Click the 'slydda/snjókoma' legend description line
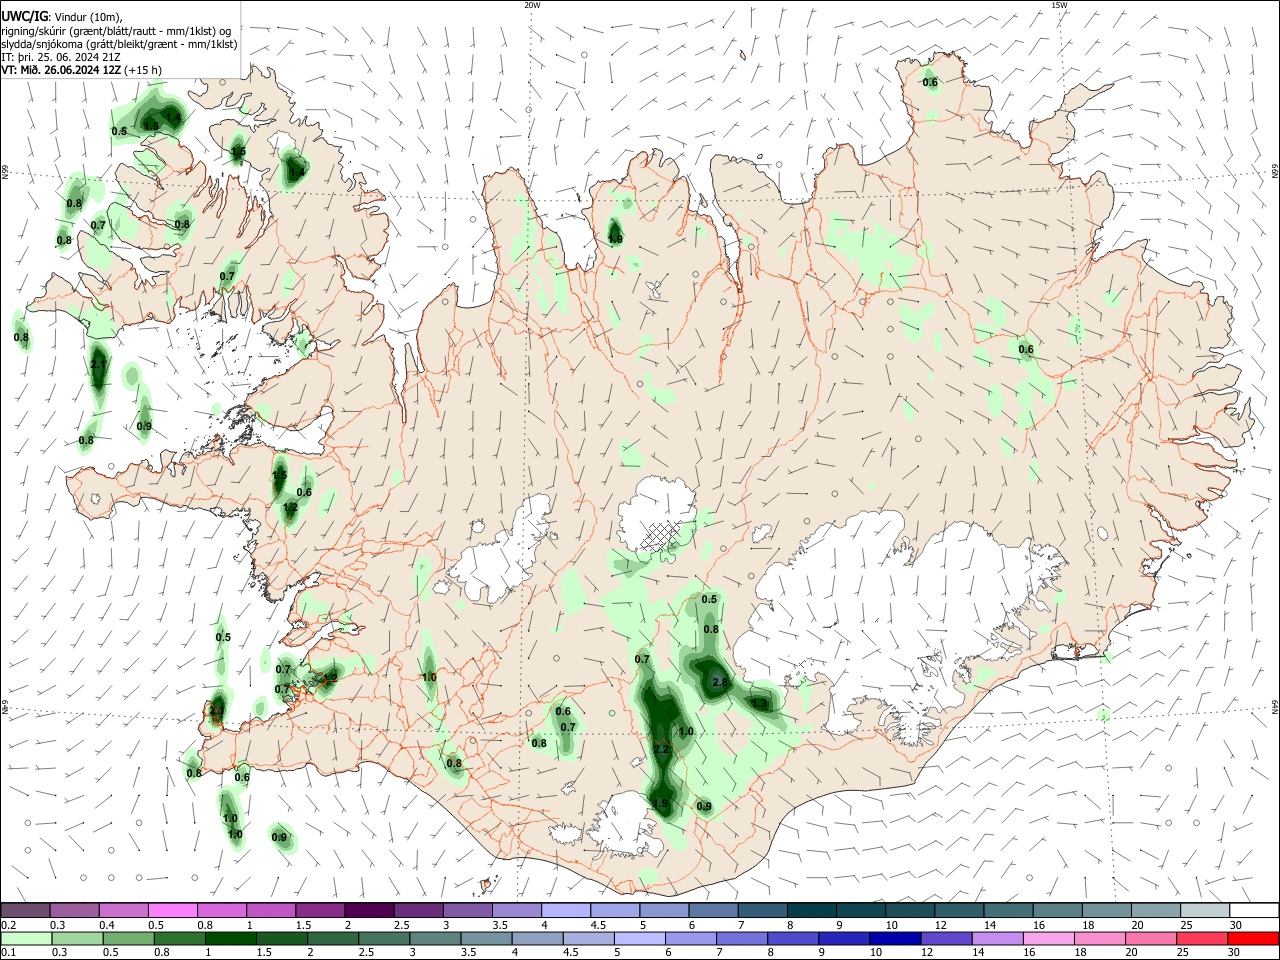Image resolution: width=1280 pixels, height=960 pixels. [119, 44]
